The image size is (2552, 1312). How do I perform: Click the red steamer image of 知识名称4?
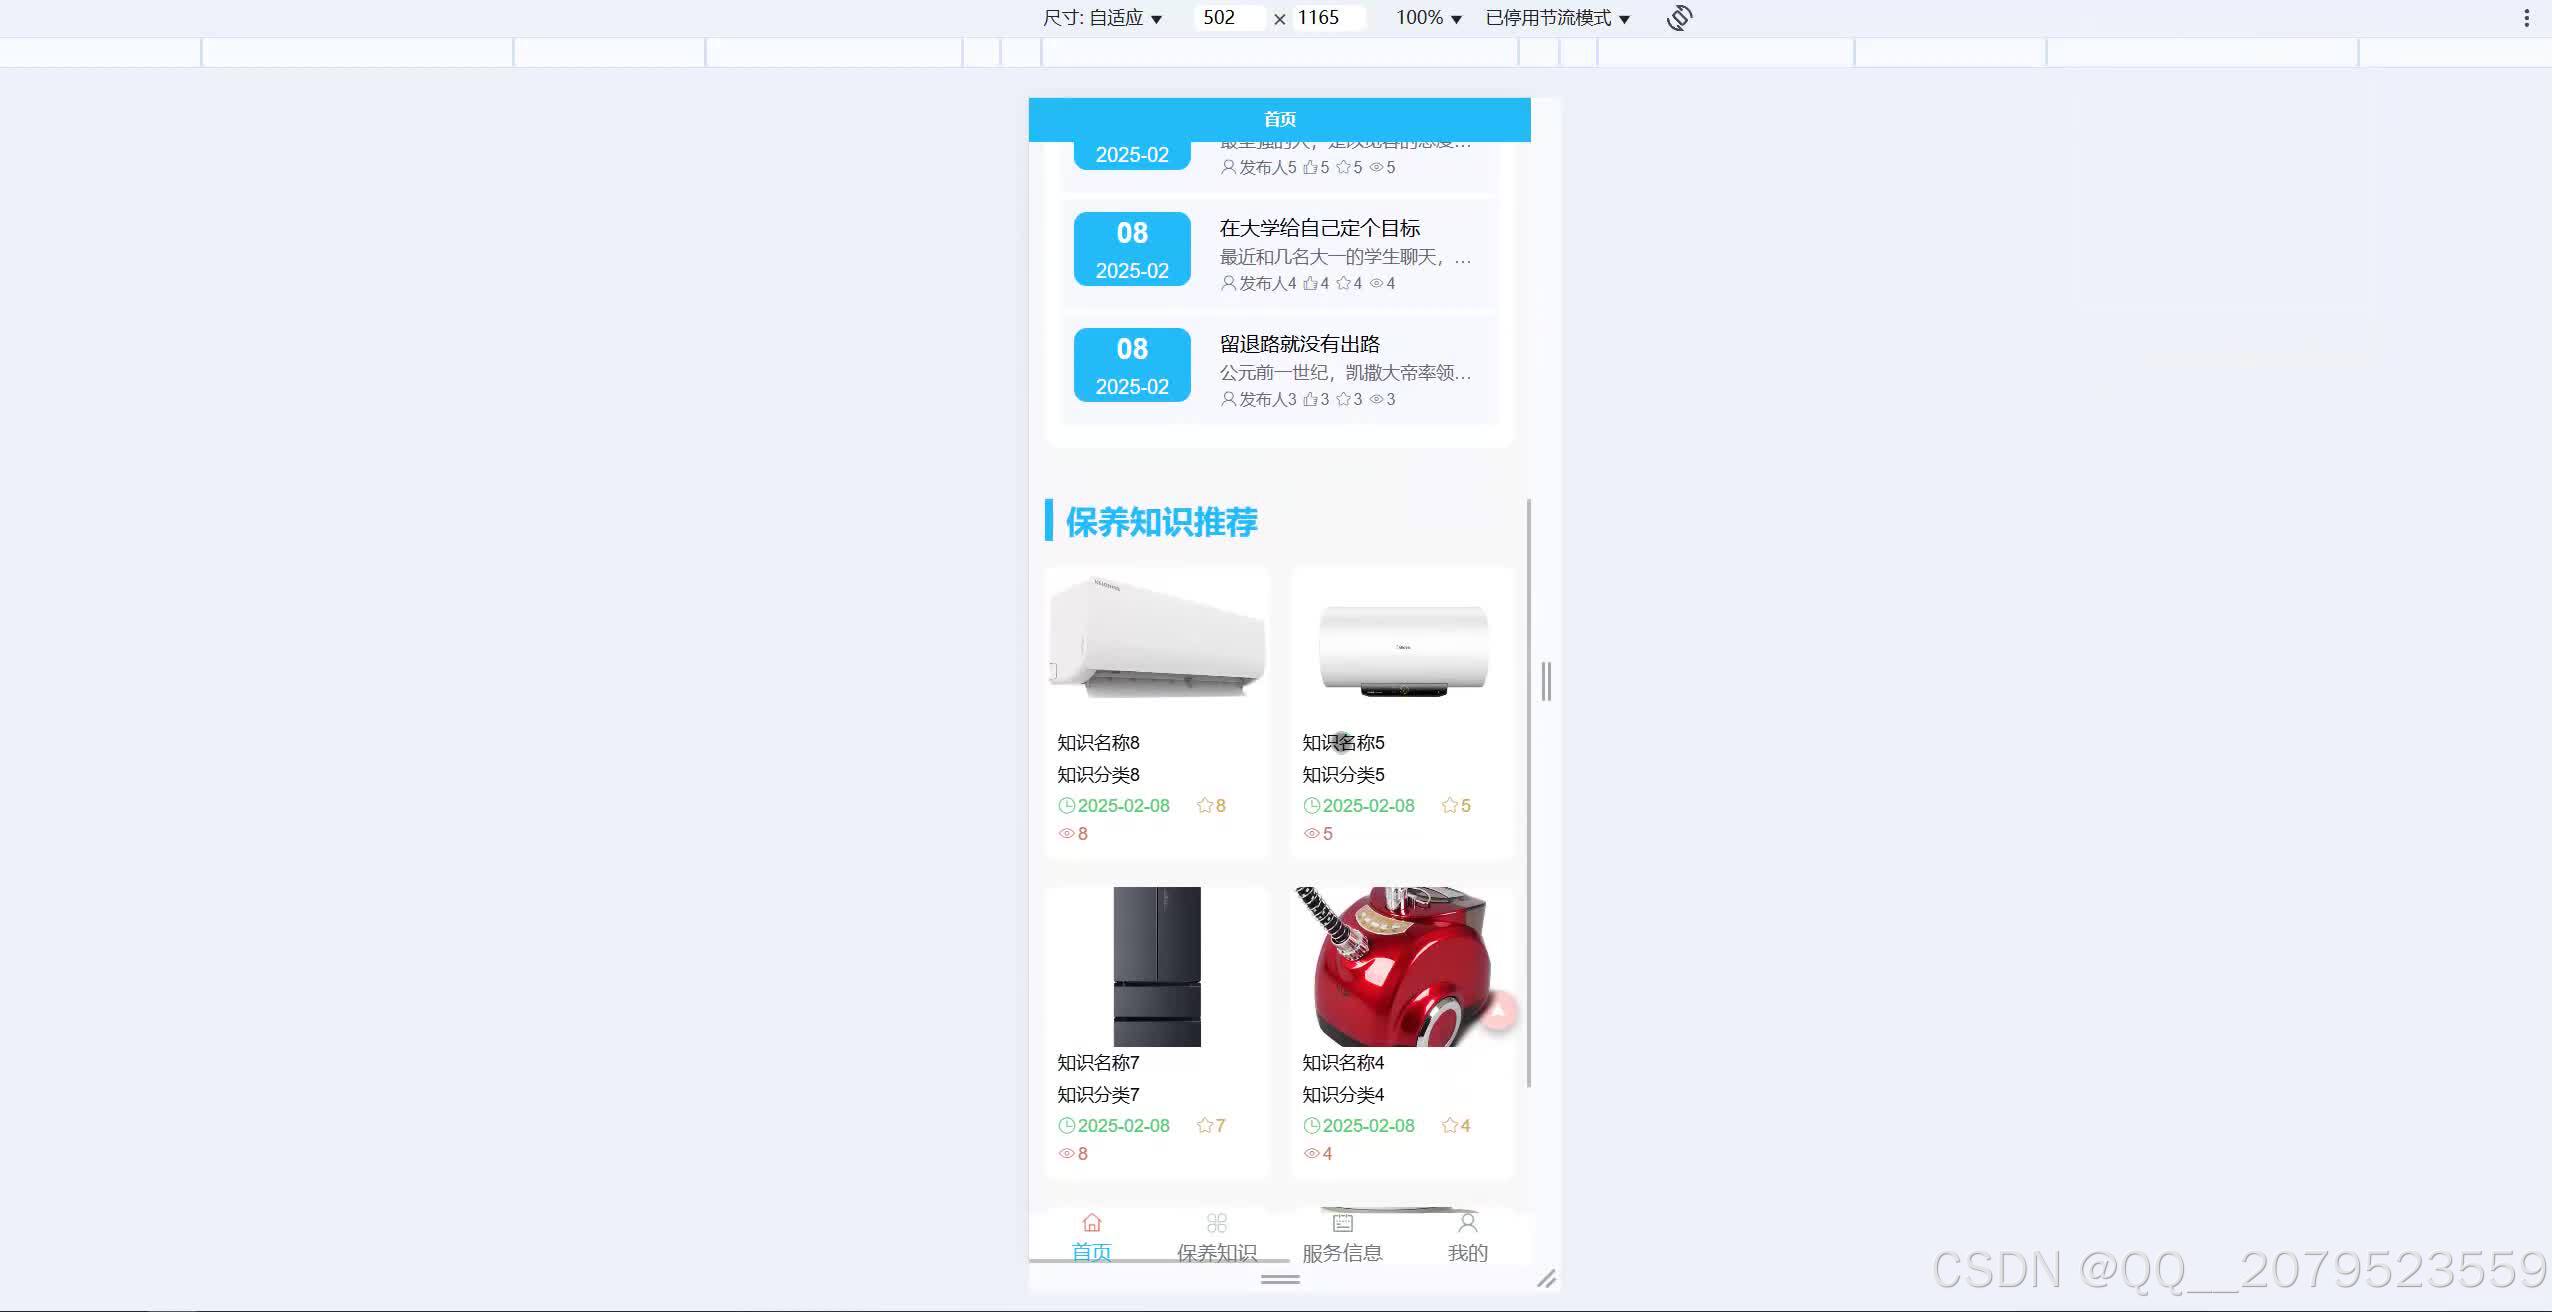coord(1402,966)
